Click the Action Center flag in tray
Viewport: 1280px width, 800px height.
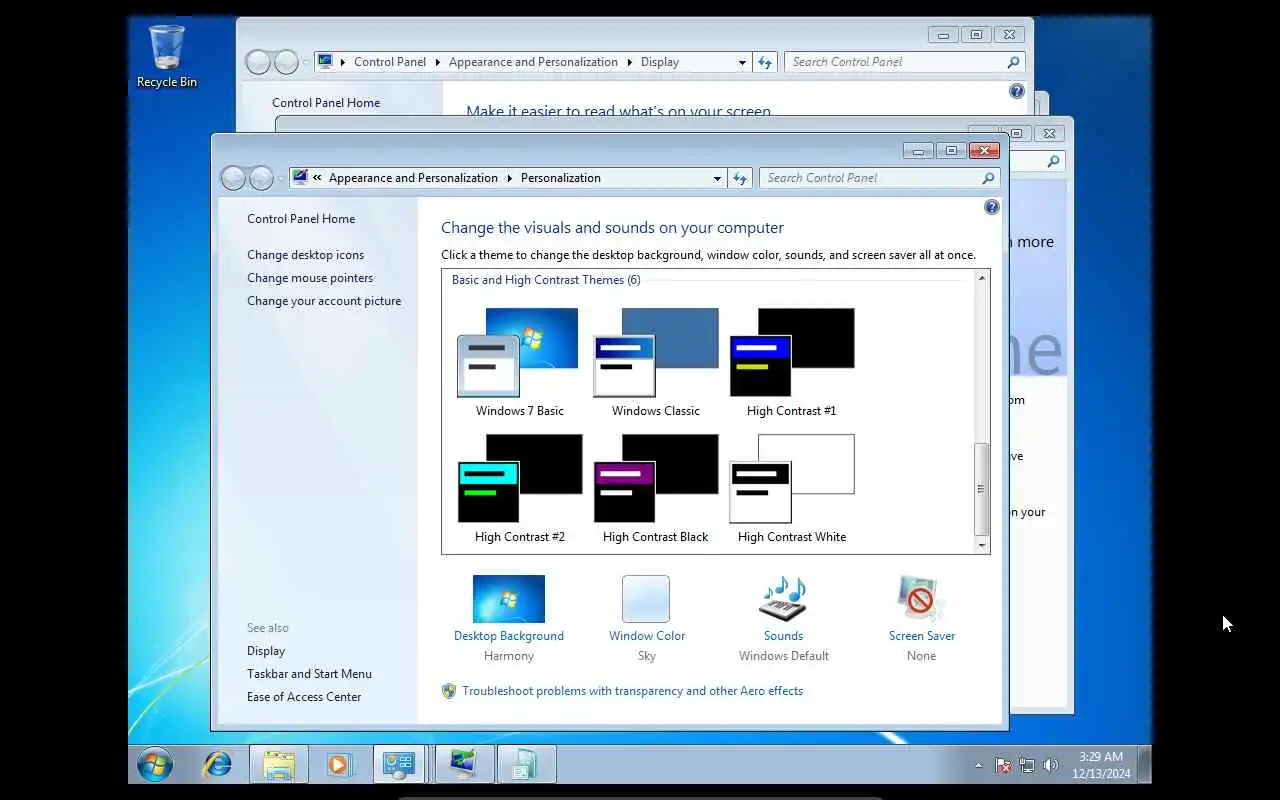tap(1003, 765)
